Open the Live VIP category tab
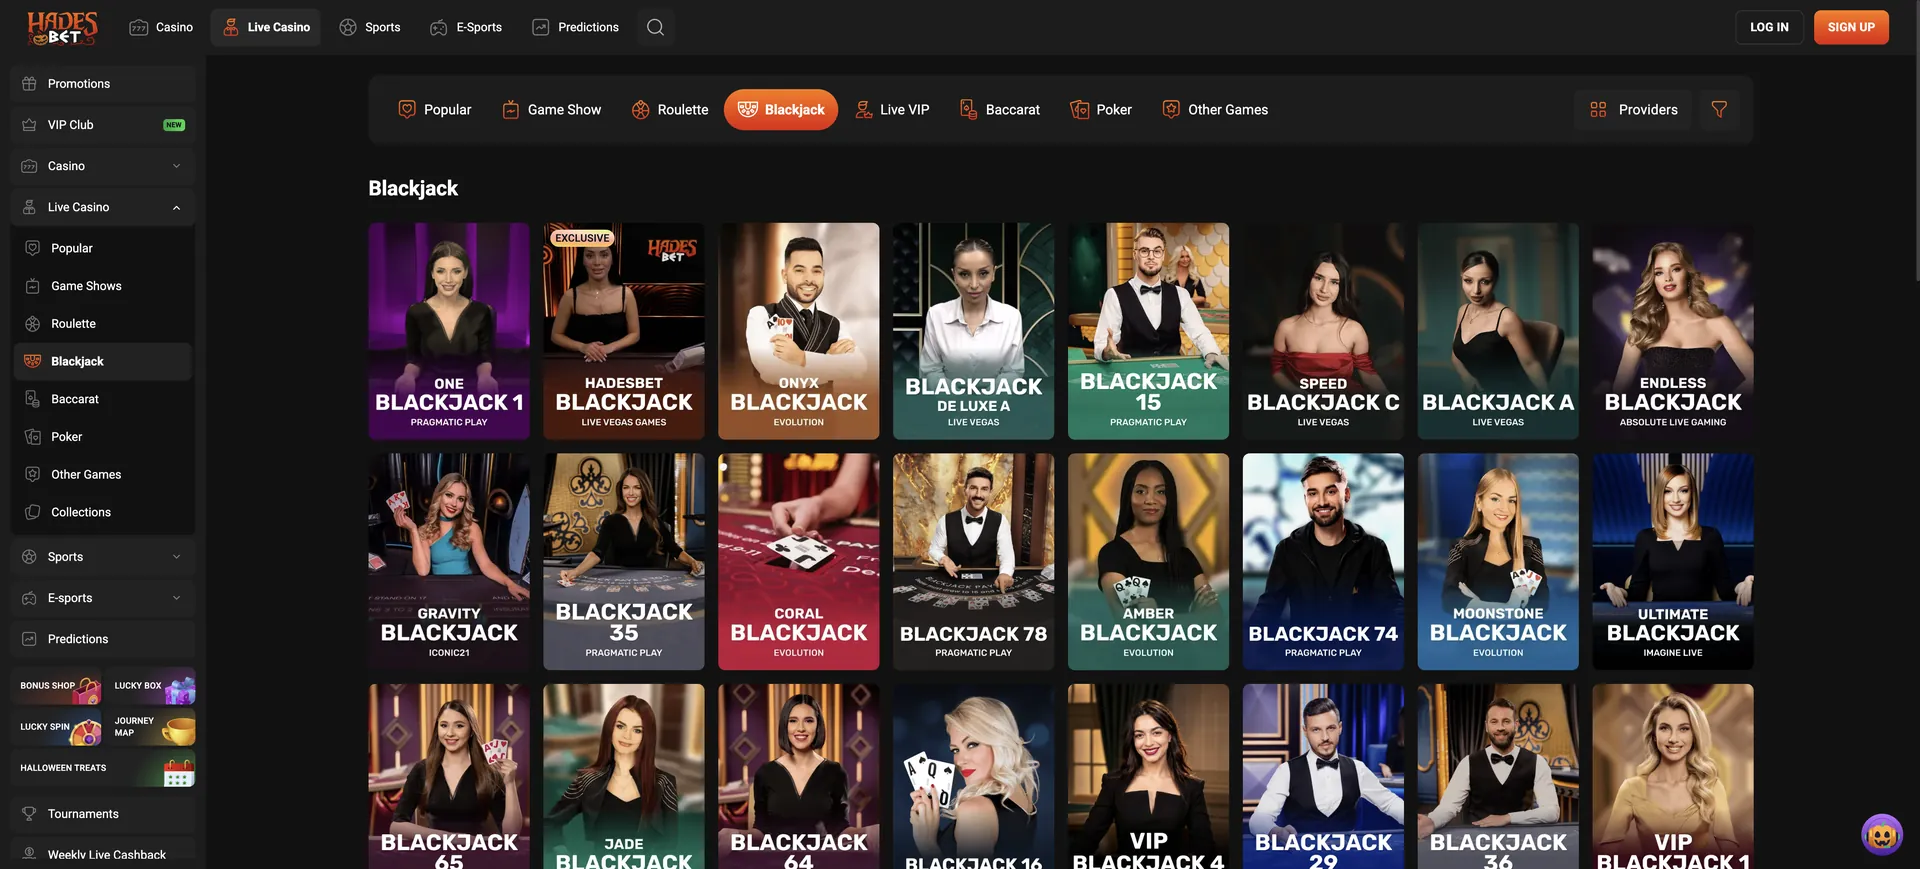Viewport: 1920px width, 869px height. coord(892,110)
